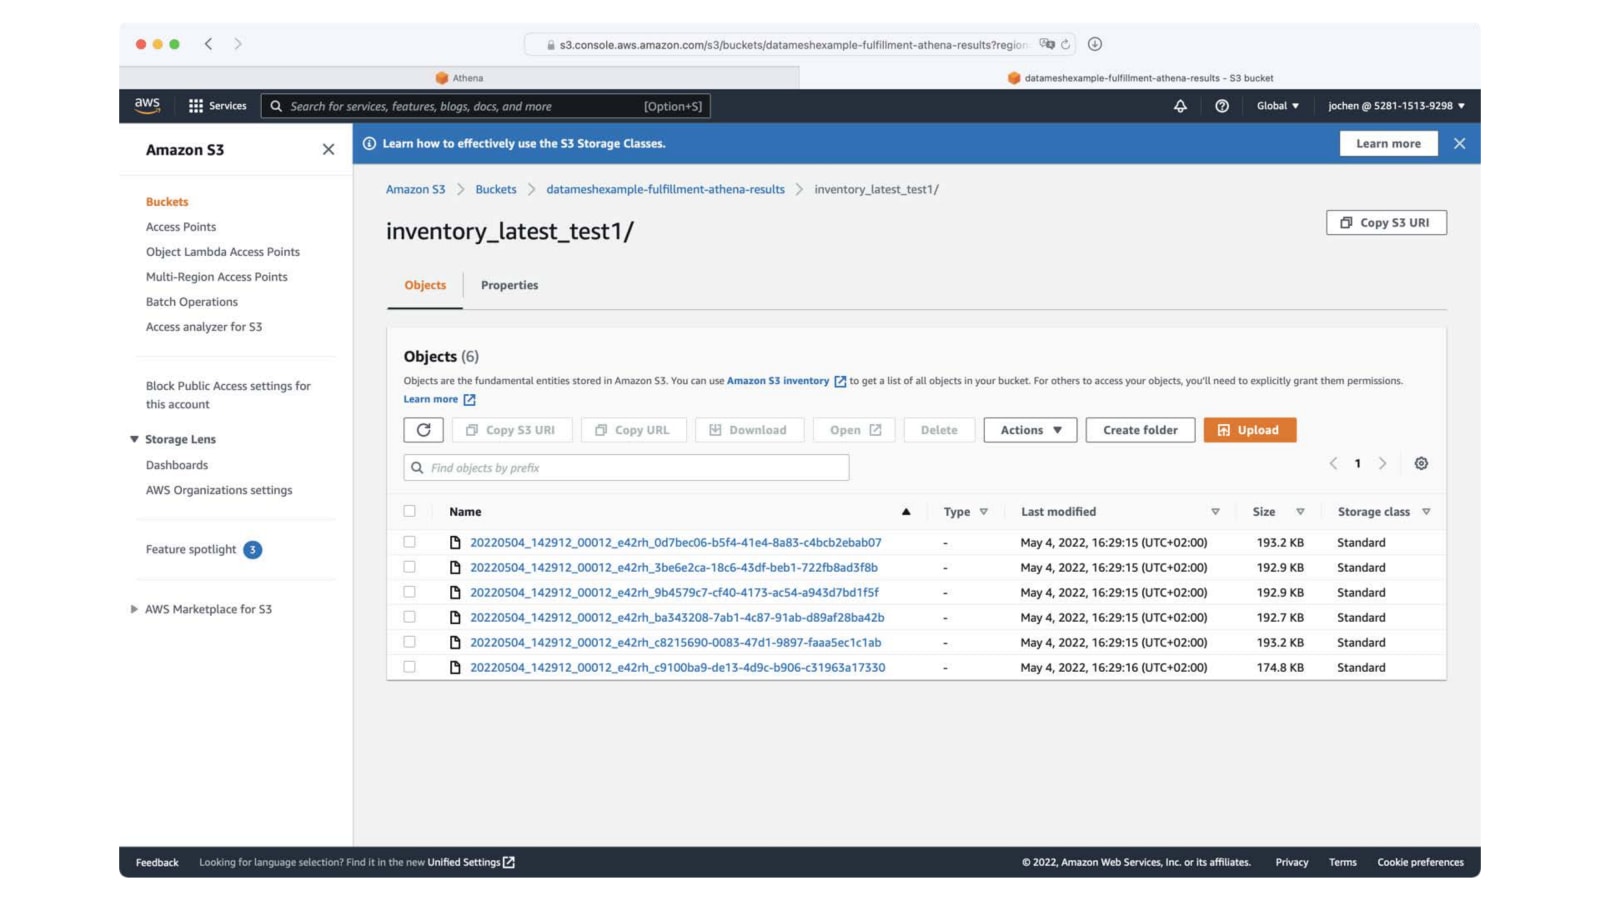Click Learn more banner button

point(1388,143)
